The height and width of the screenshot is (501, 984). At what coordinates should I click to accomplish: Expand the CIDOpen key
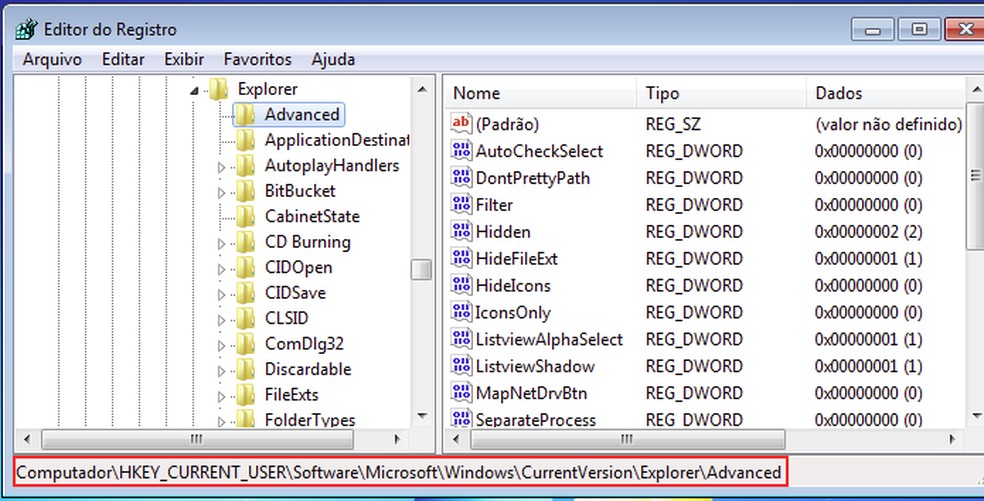point(221,269)
